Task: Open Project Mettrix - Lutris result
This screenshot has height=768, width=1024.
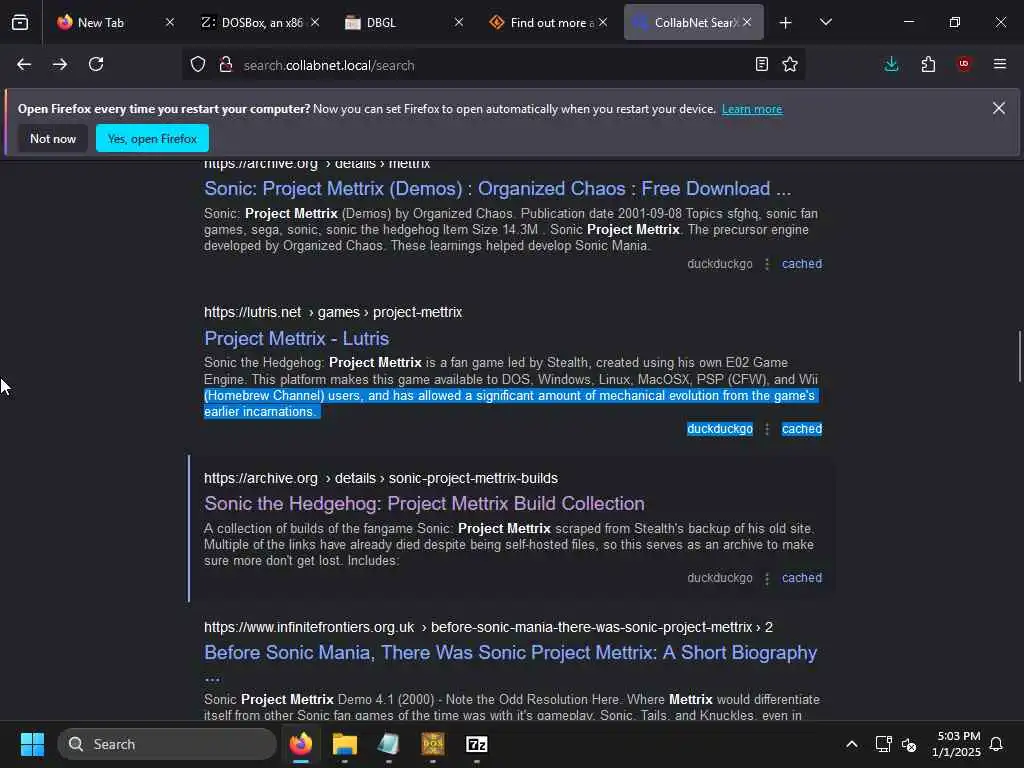Action: pyautogui.click(x=296, y=338)
